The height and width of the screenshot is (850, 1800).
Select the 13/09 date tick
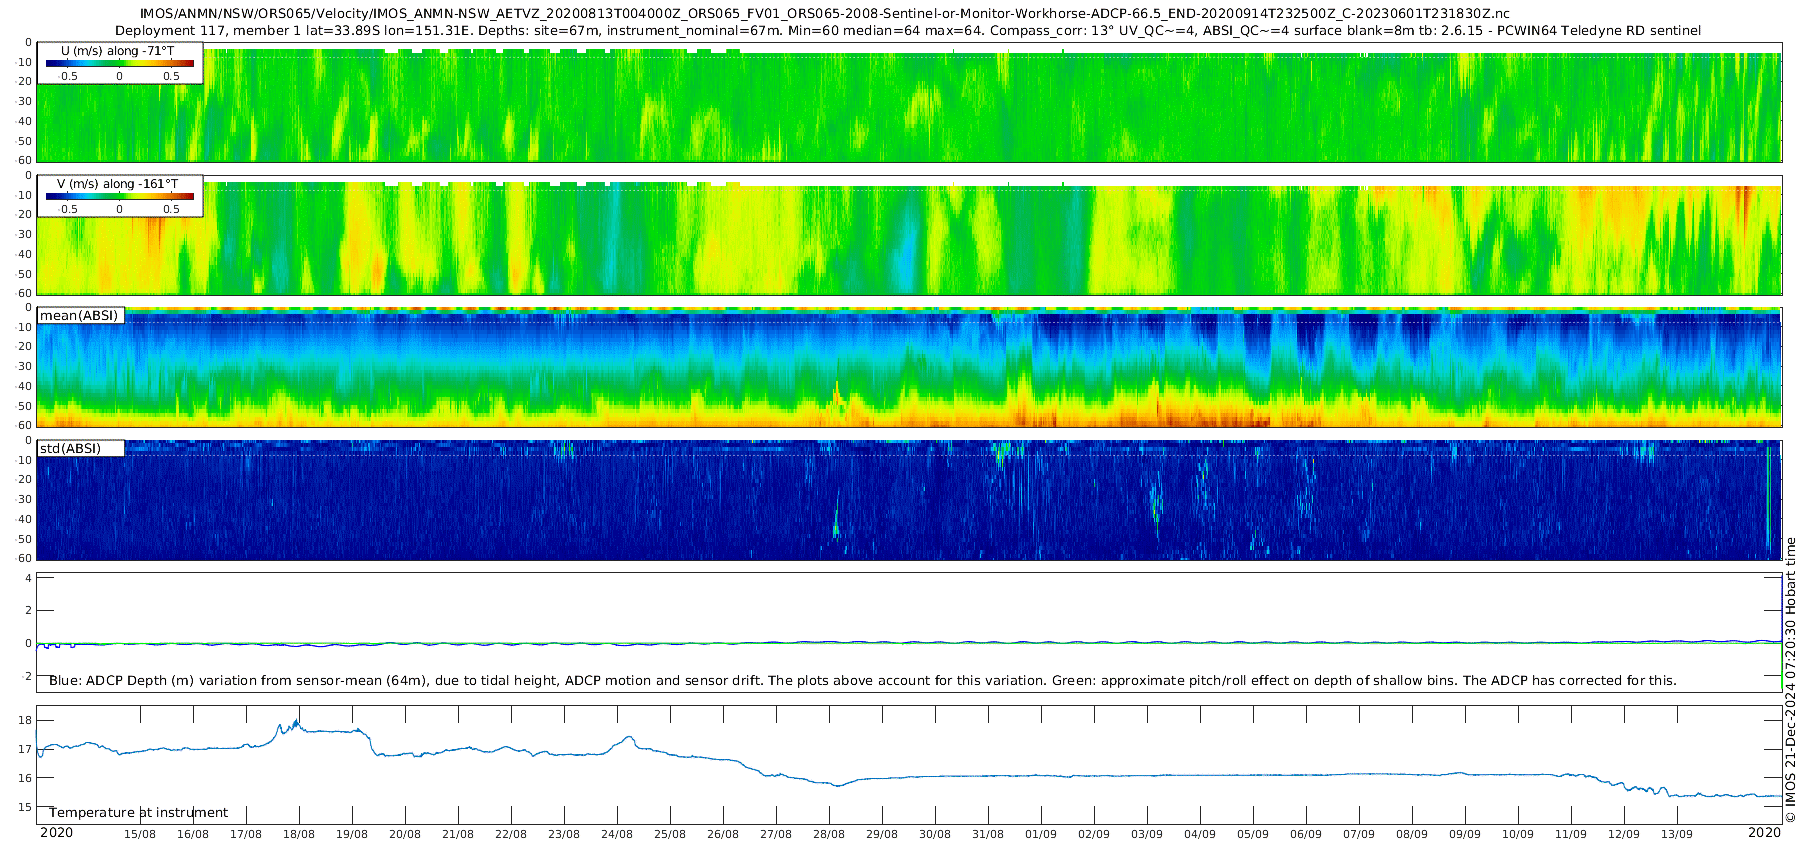1676,834
